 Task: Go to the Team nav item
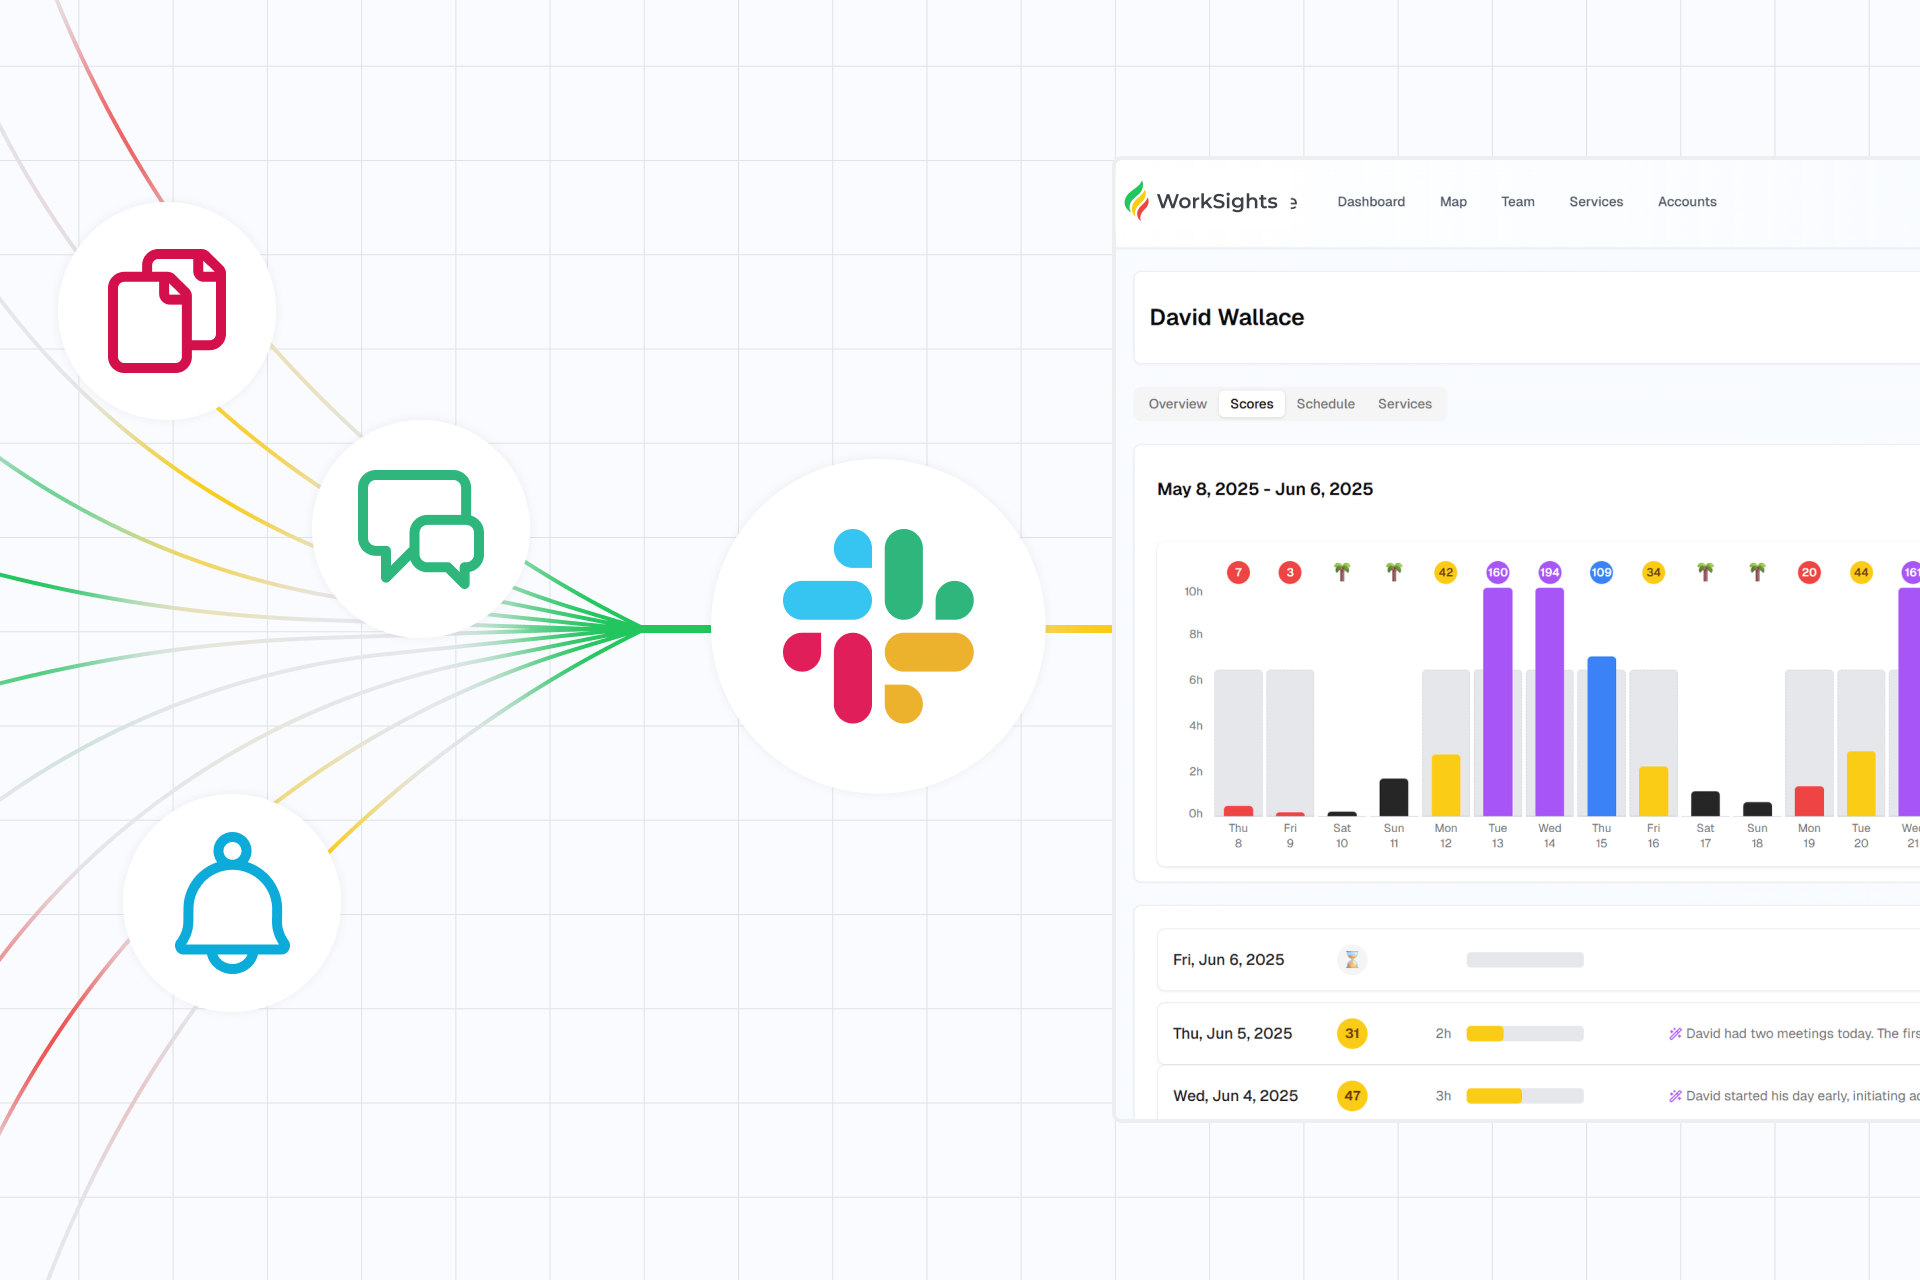[x=1517, y=202]
